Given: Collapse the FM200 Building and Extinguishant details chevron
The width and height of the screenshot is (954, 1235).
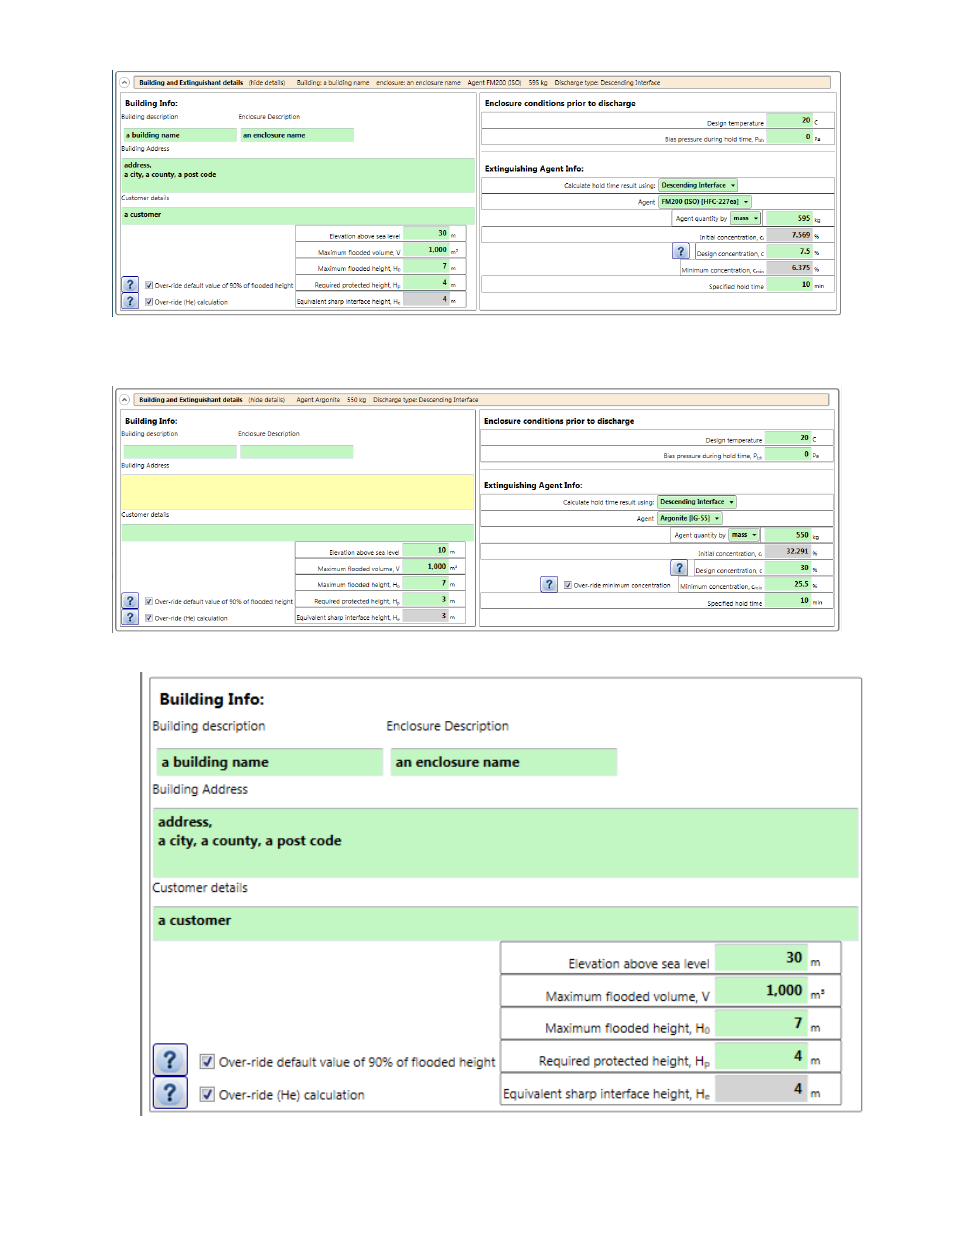Looking at the screenshot, I should tap(125, 83).
